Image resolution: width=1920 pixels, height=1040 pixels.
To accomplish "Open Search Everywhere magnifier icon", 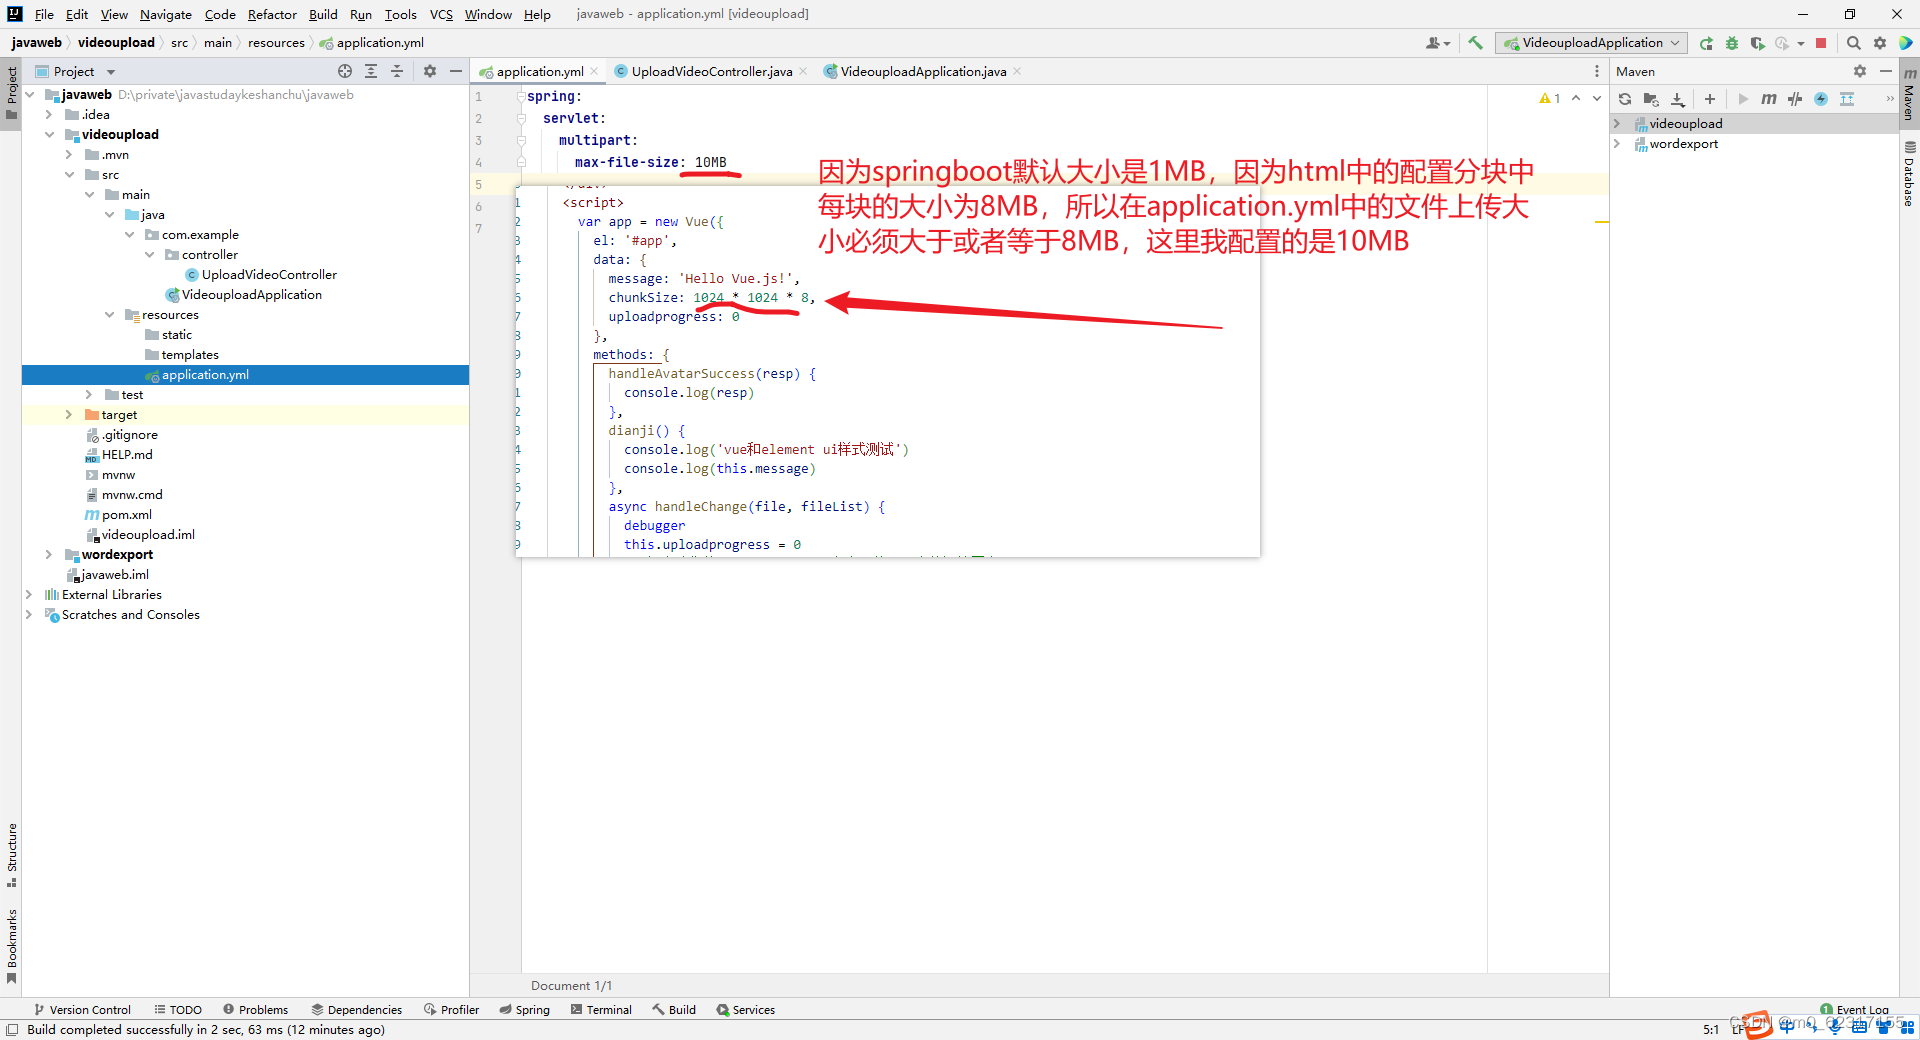I will click(x=1853, y=43).
